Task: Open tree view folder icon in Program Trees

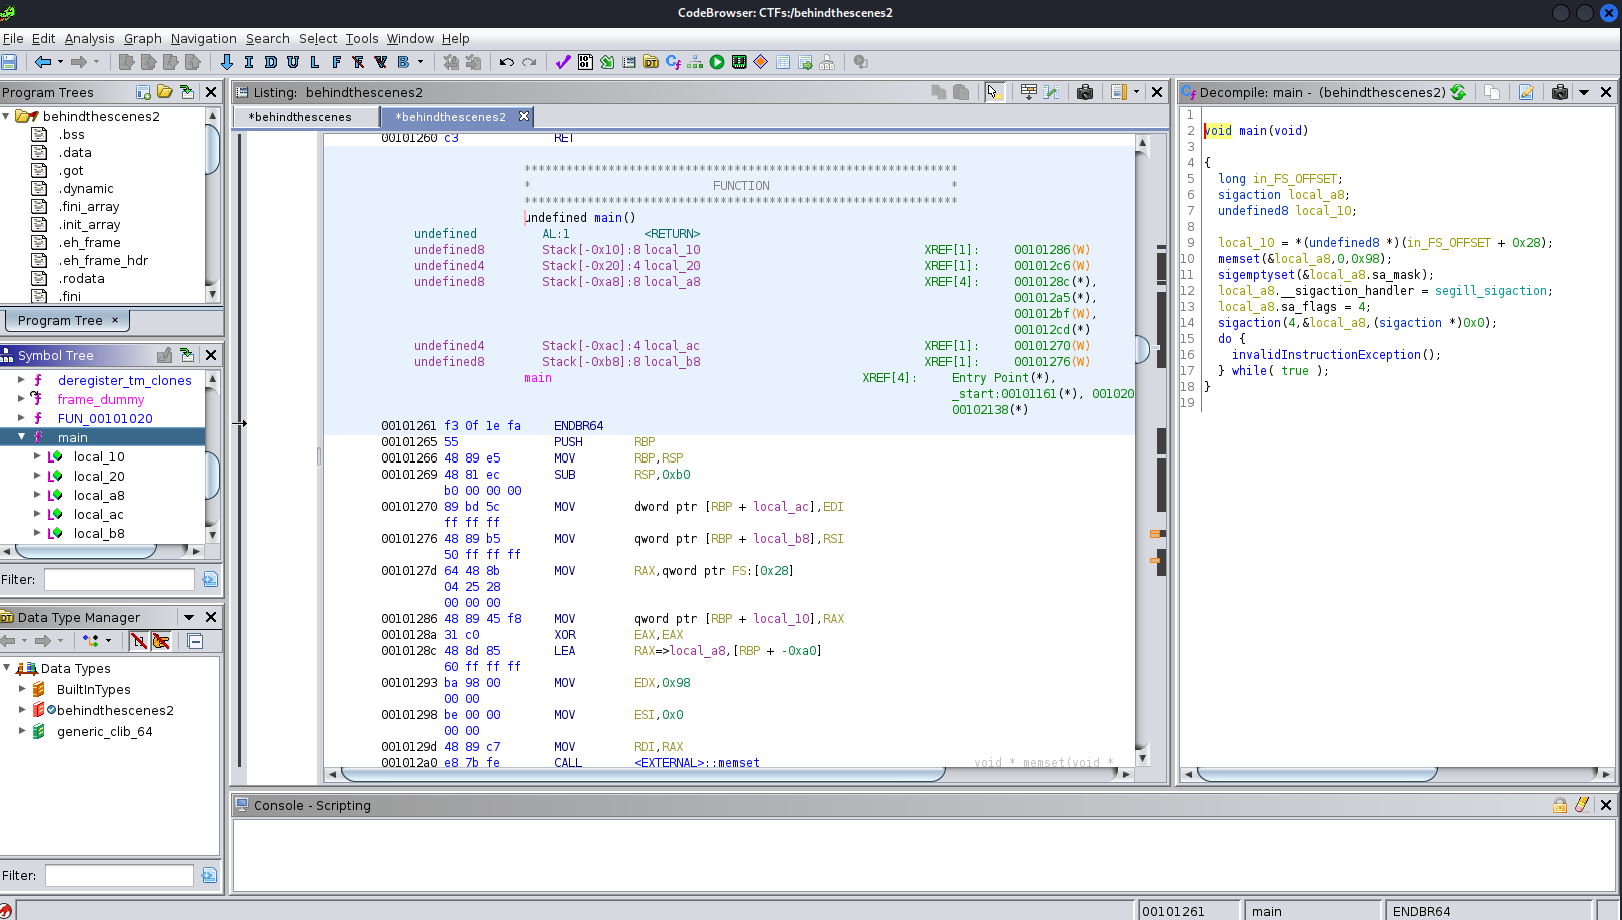Action: click(x=165, y=92)
